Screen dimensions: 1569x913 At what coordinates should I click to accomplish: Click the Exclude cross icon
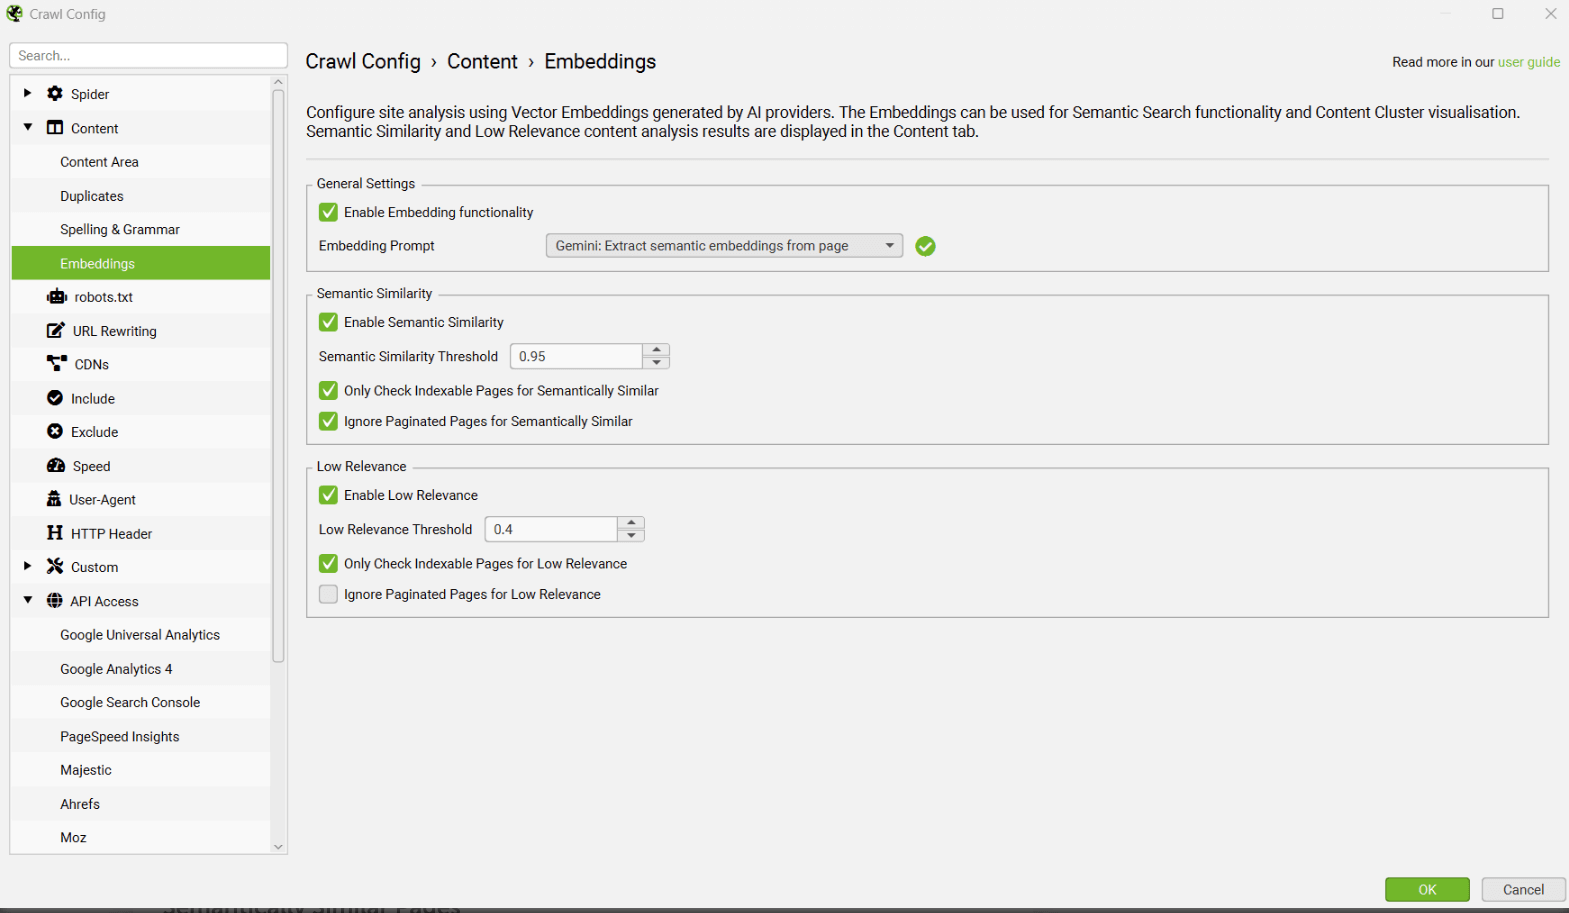55,432
